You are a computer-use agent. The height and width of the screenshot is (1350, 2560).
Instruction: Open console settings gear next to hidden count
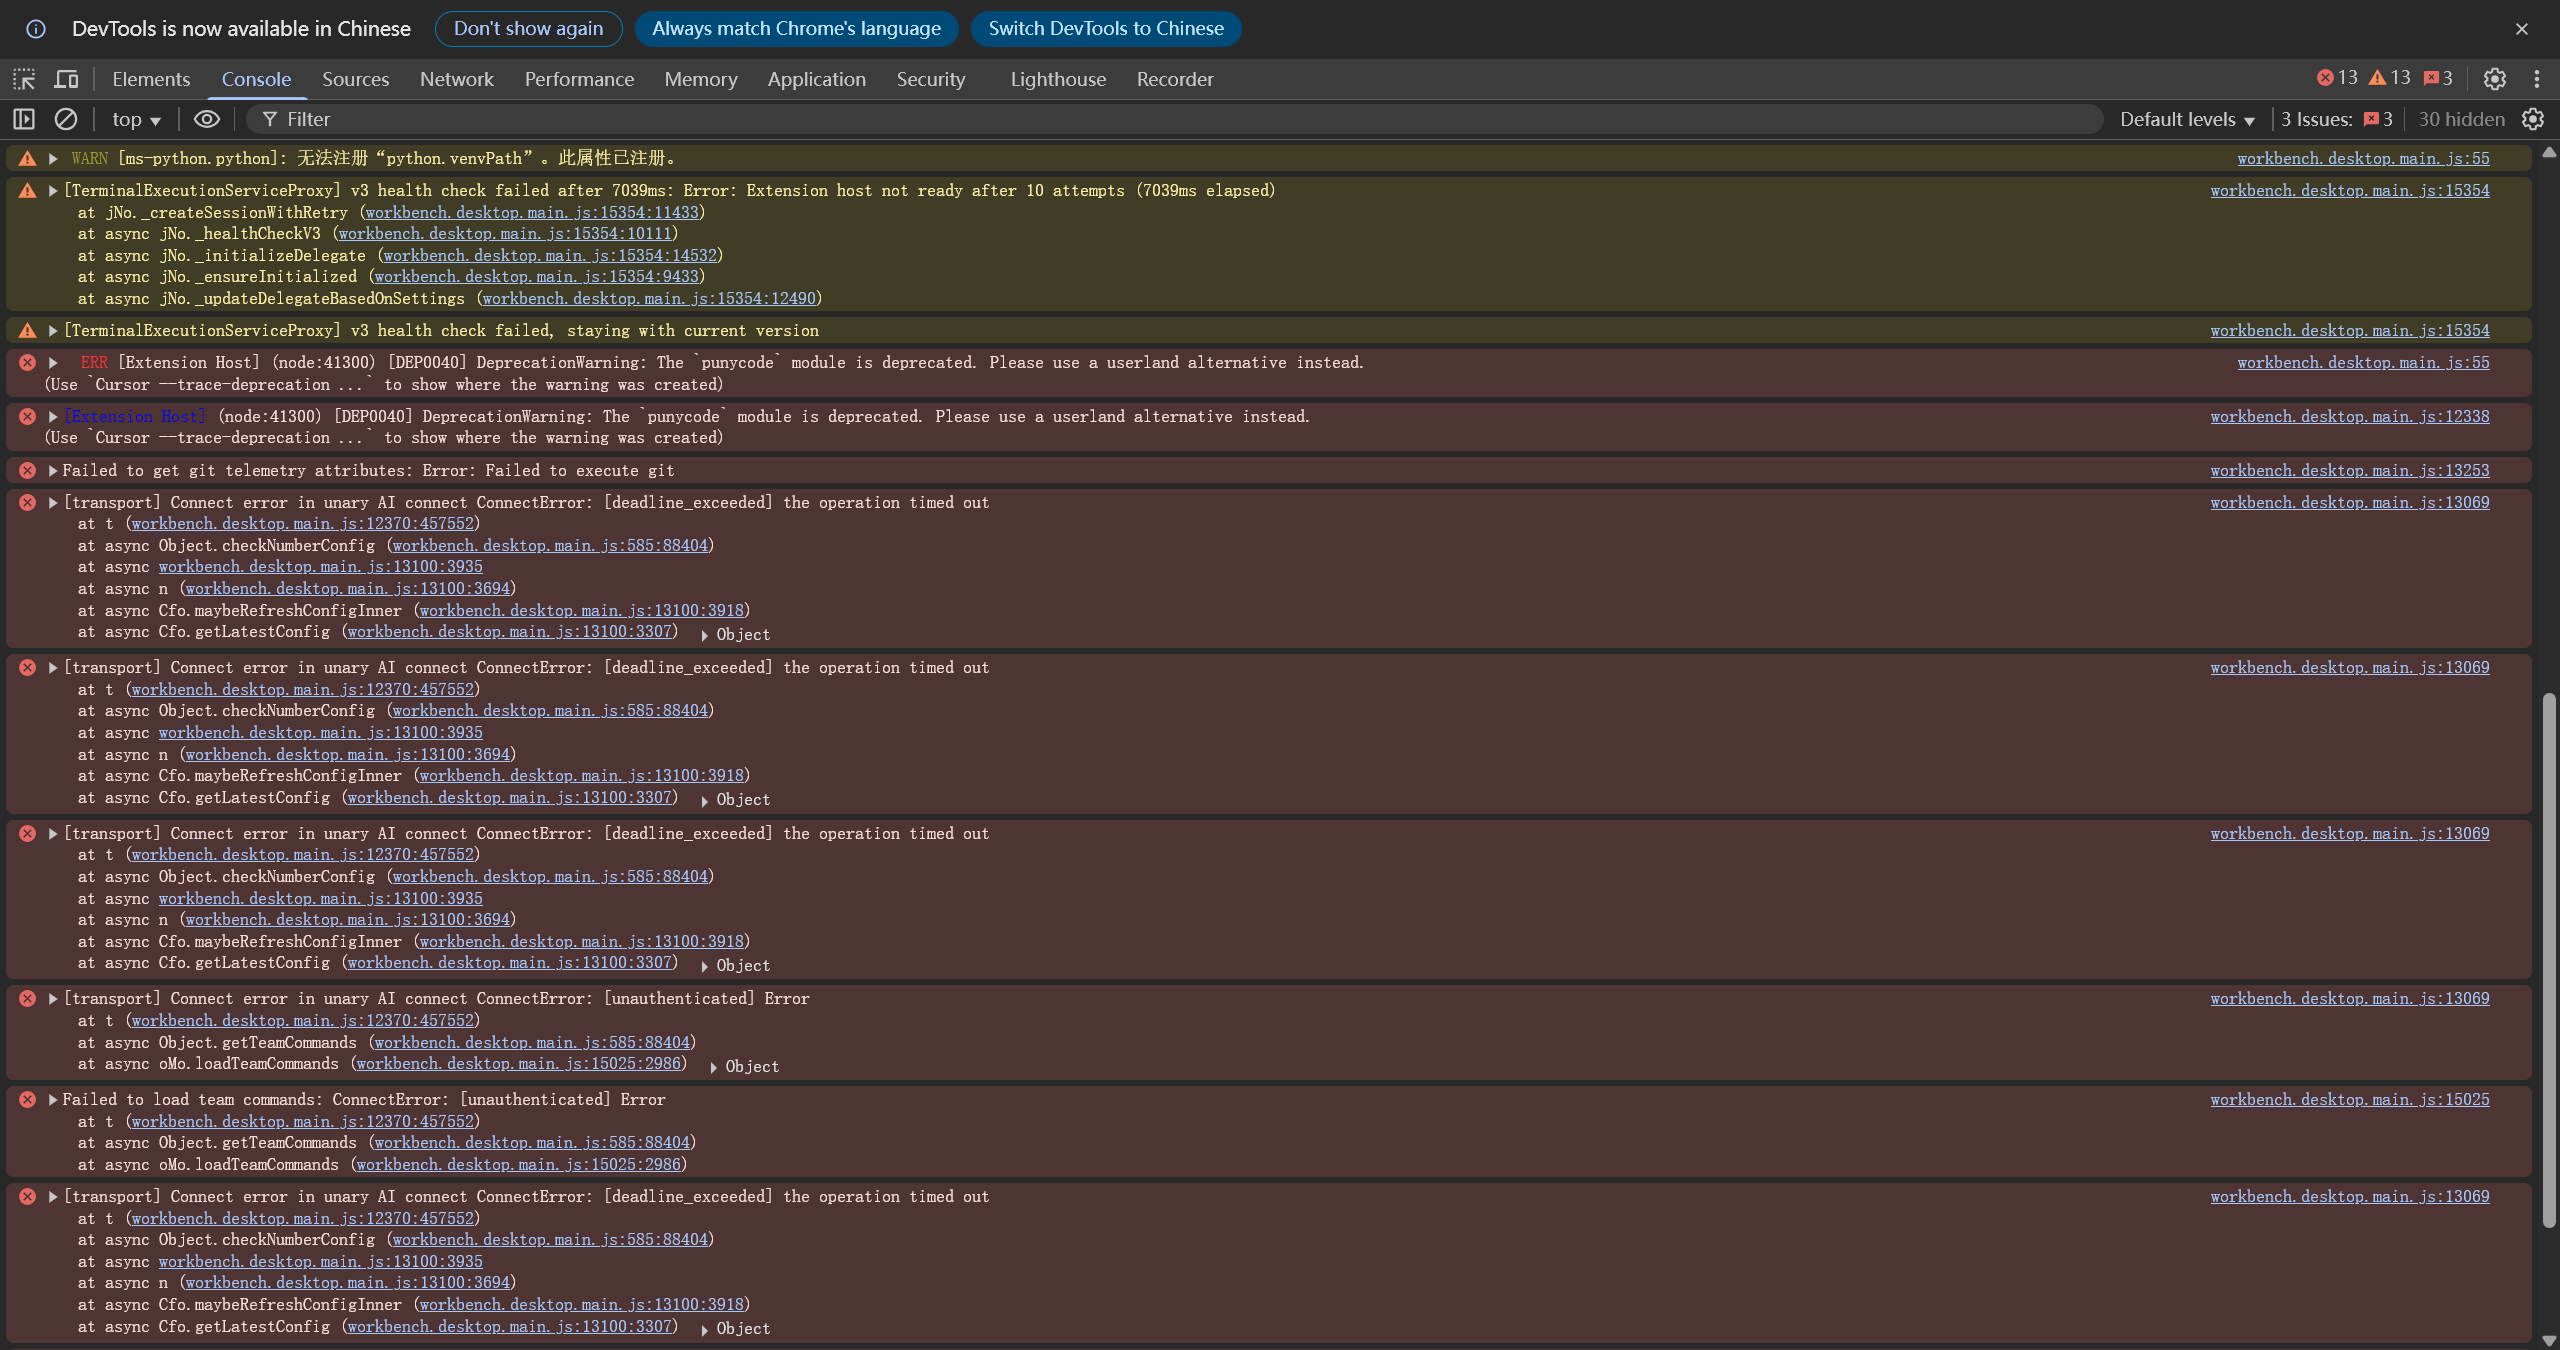(x=2533, y=119)
